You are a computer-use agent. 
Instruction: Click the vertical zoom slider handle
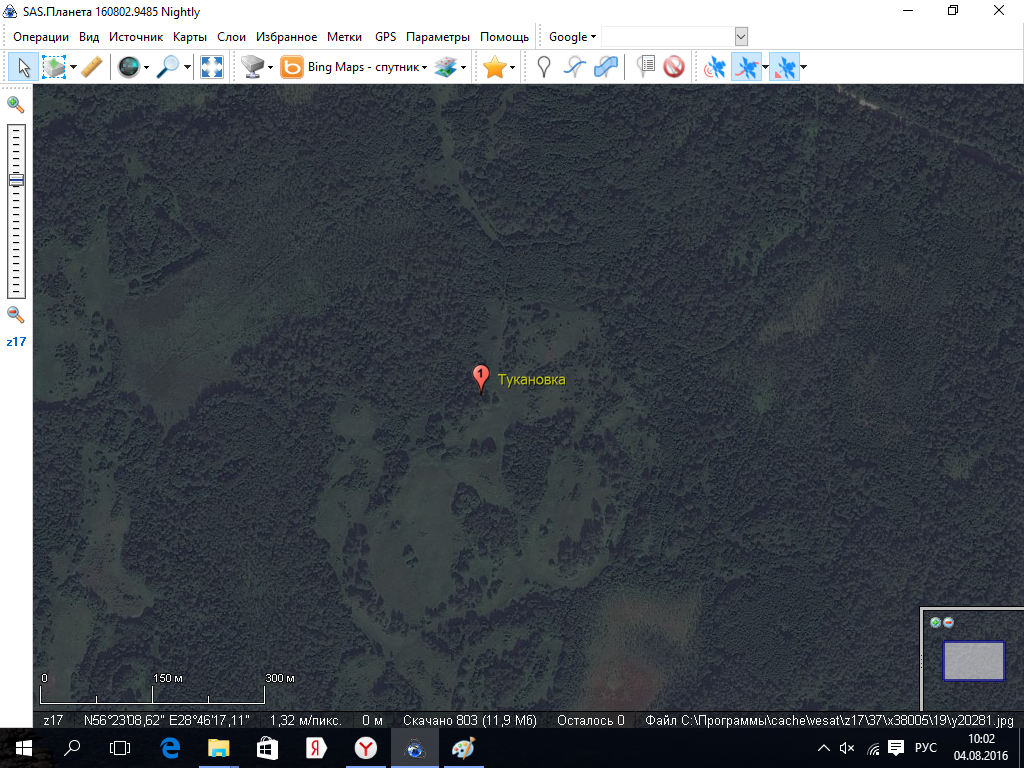pyautogui.click(x=16, y=180)
